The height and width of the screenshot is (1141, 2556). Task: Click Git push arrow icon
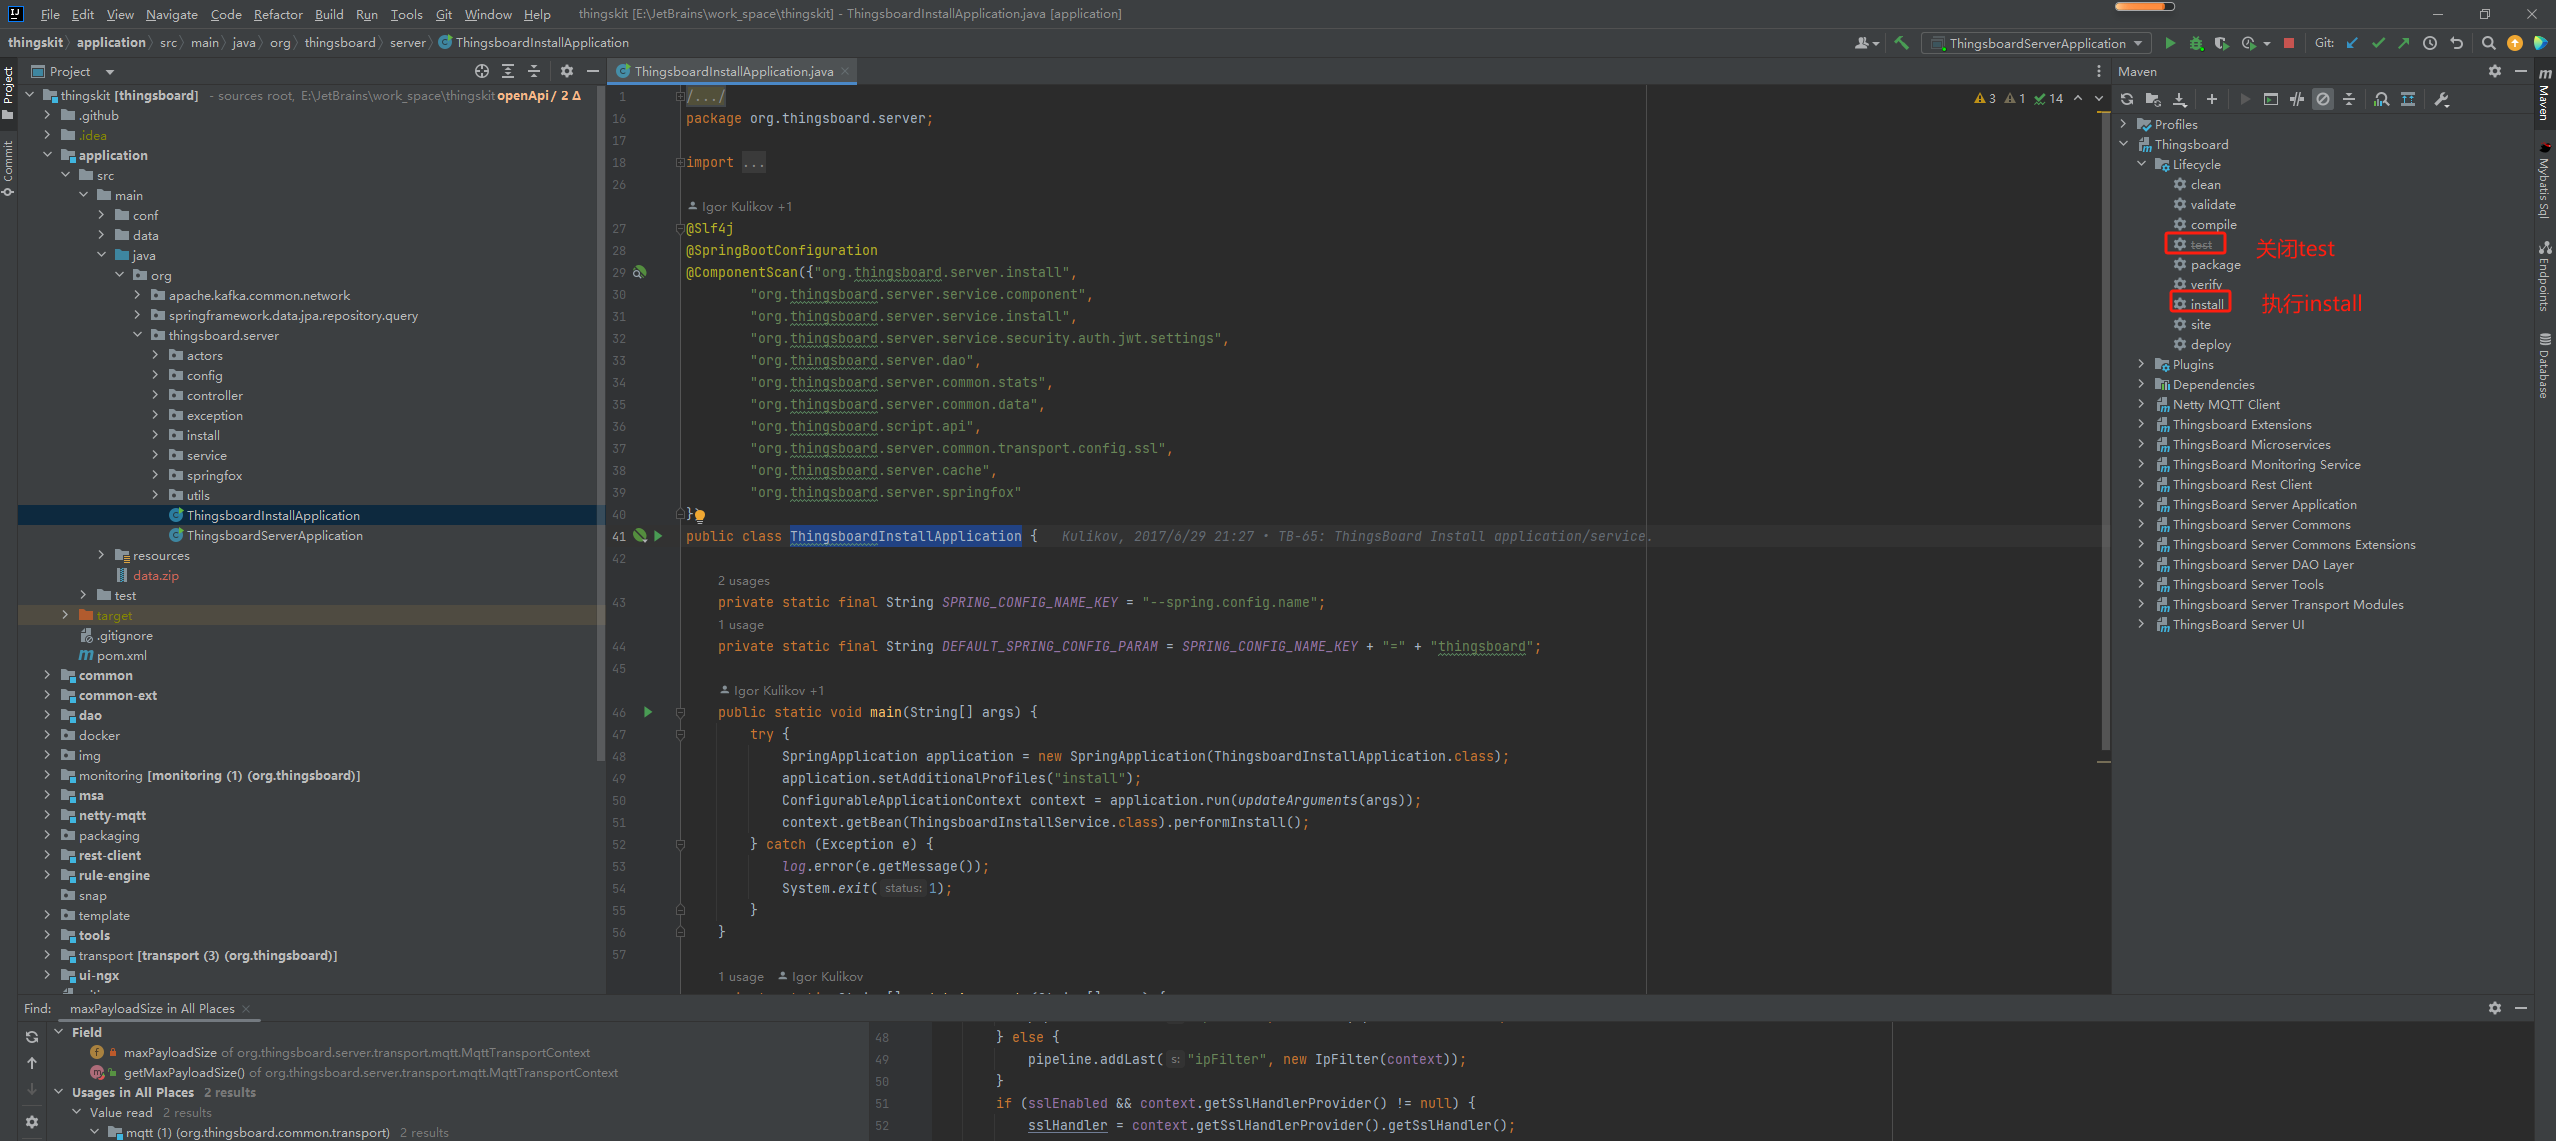point(2404,43)
